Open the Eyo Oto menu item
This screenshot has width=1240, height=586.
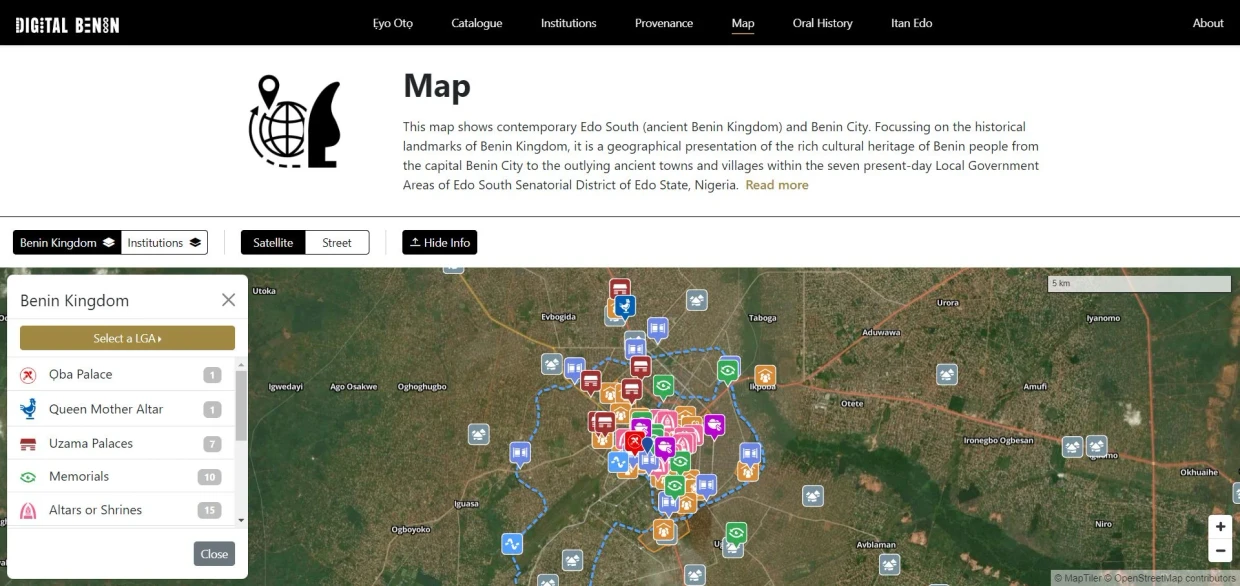(x=393, y=23)
